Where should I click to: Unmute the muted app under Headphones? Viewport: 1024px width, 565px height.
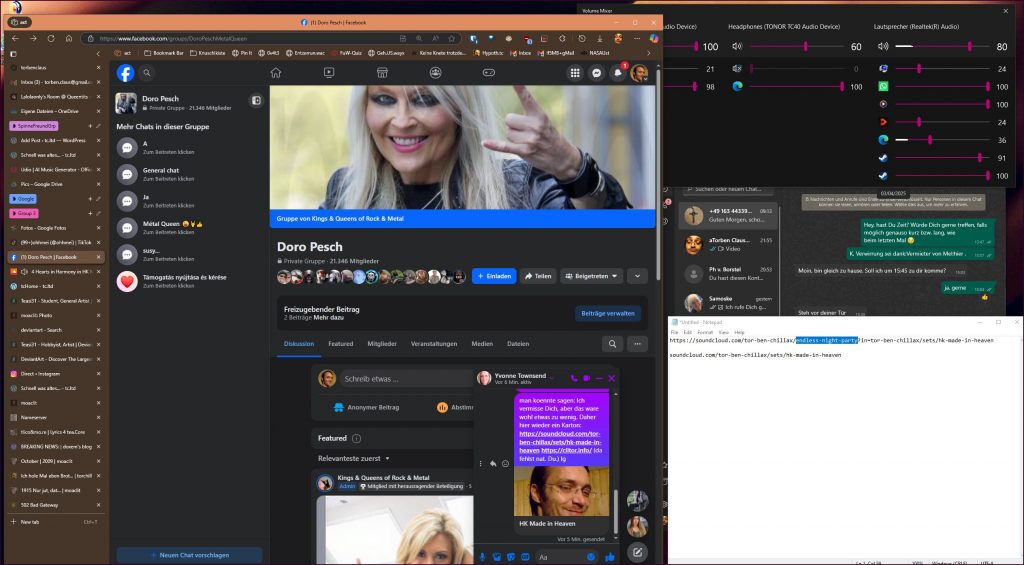coord(737,69)
